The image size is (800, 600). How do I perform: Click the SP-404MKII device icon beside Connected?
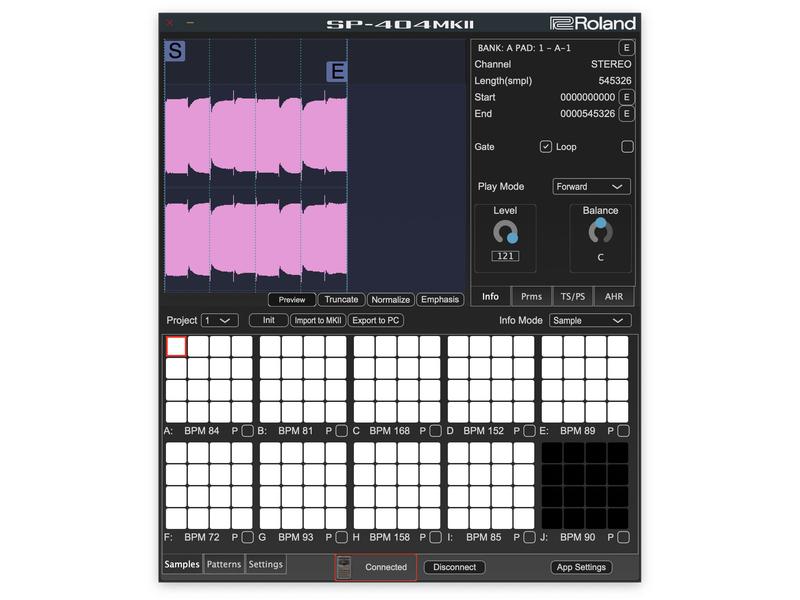[344, 567]
